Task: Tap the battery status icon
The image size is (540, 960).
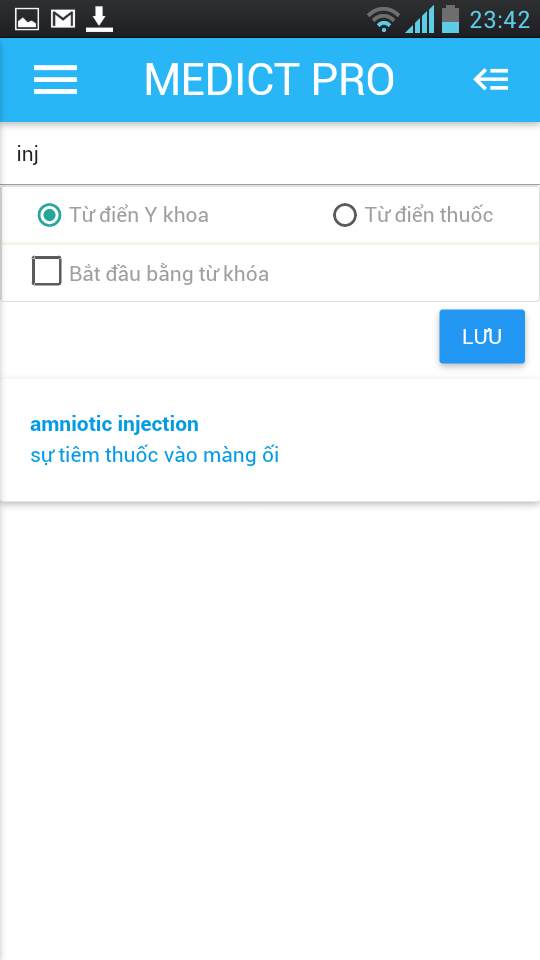Action: [451, 19]
